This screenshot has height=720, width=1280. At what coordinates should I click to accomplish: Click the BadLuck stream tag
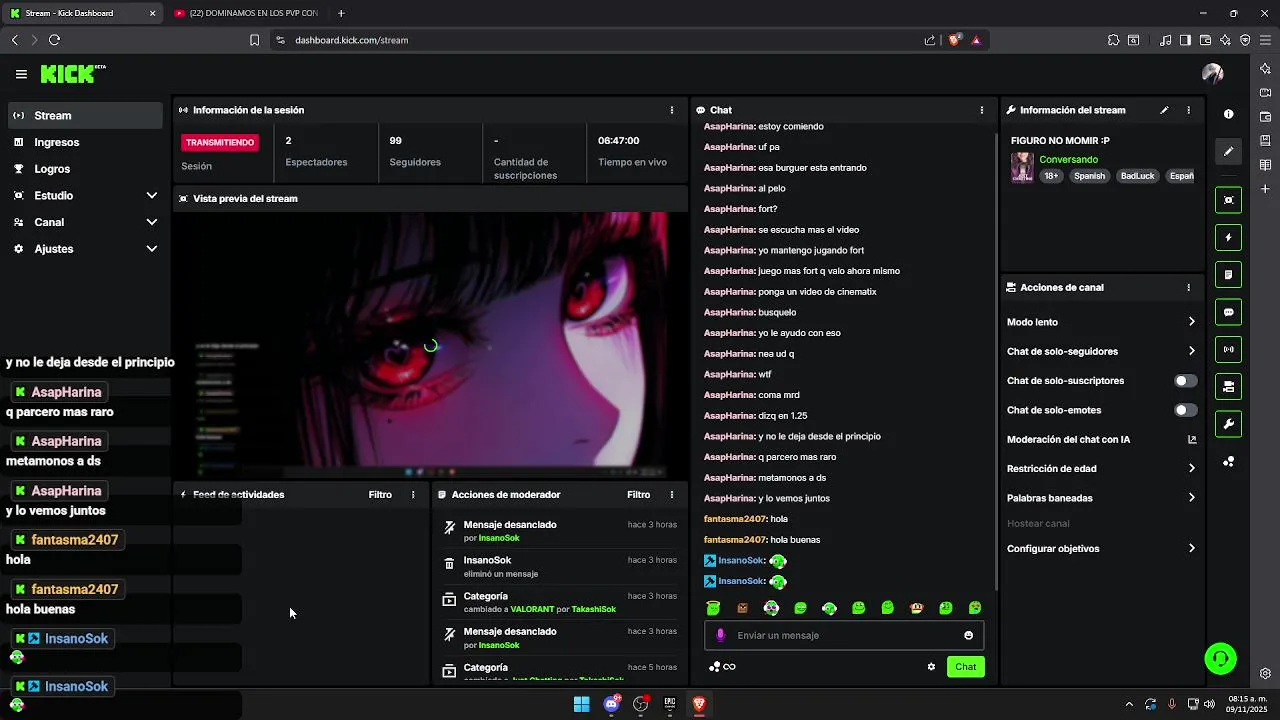pos(1137,176)
